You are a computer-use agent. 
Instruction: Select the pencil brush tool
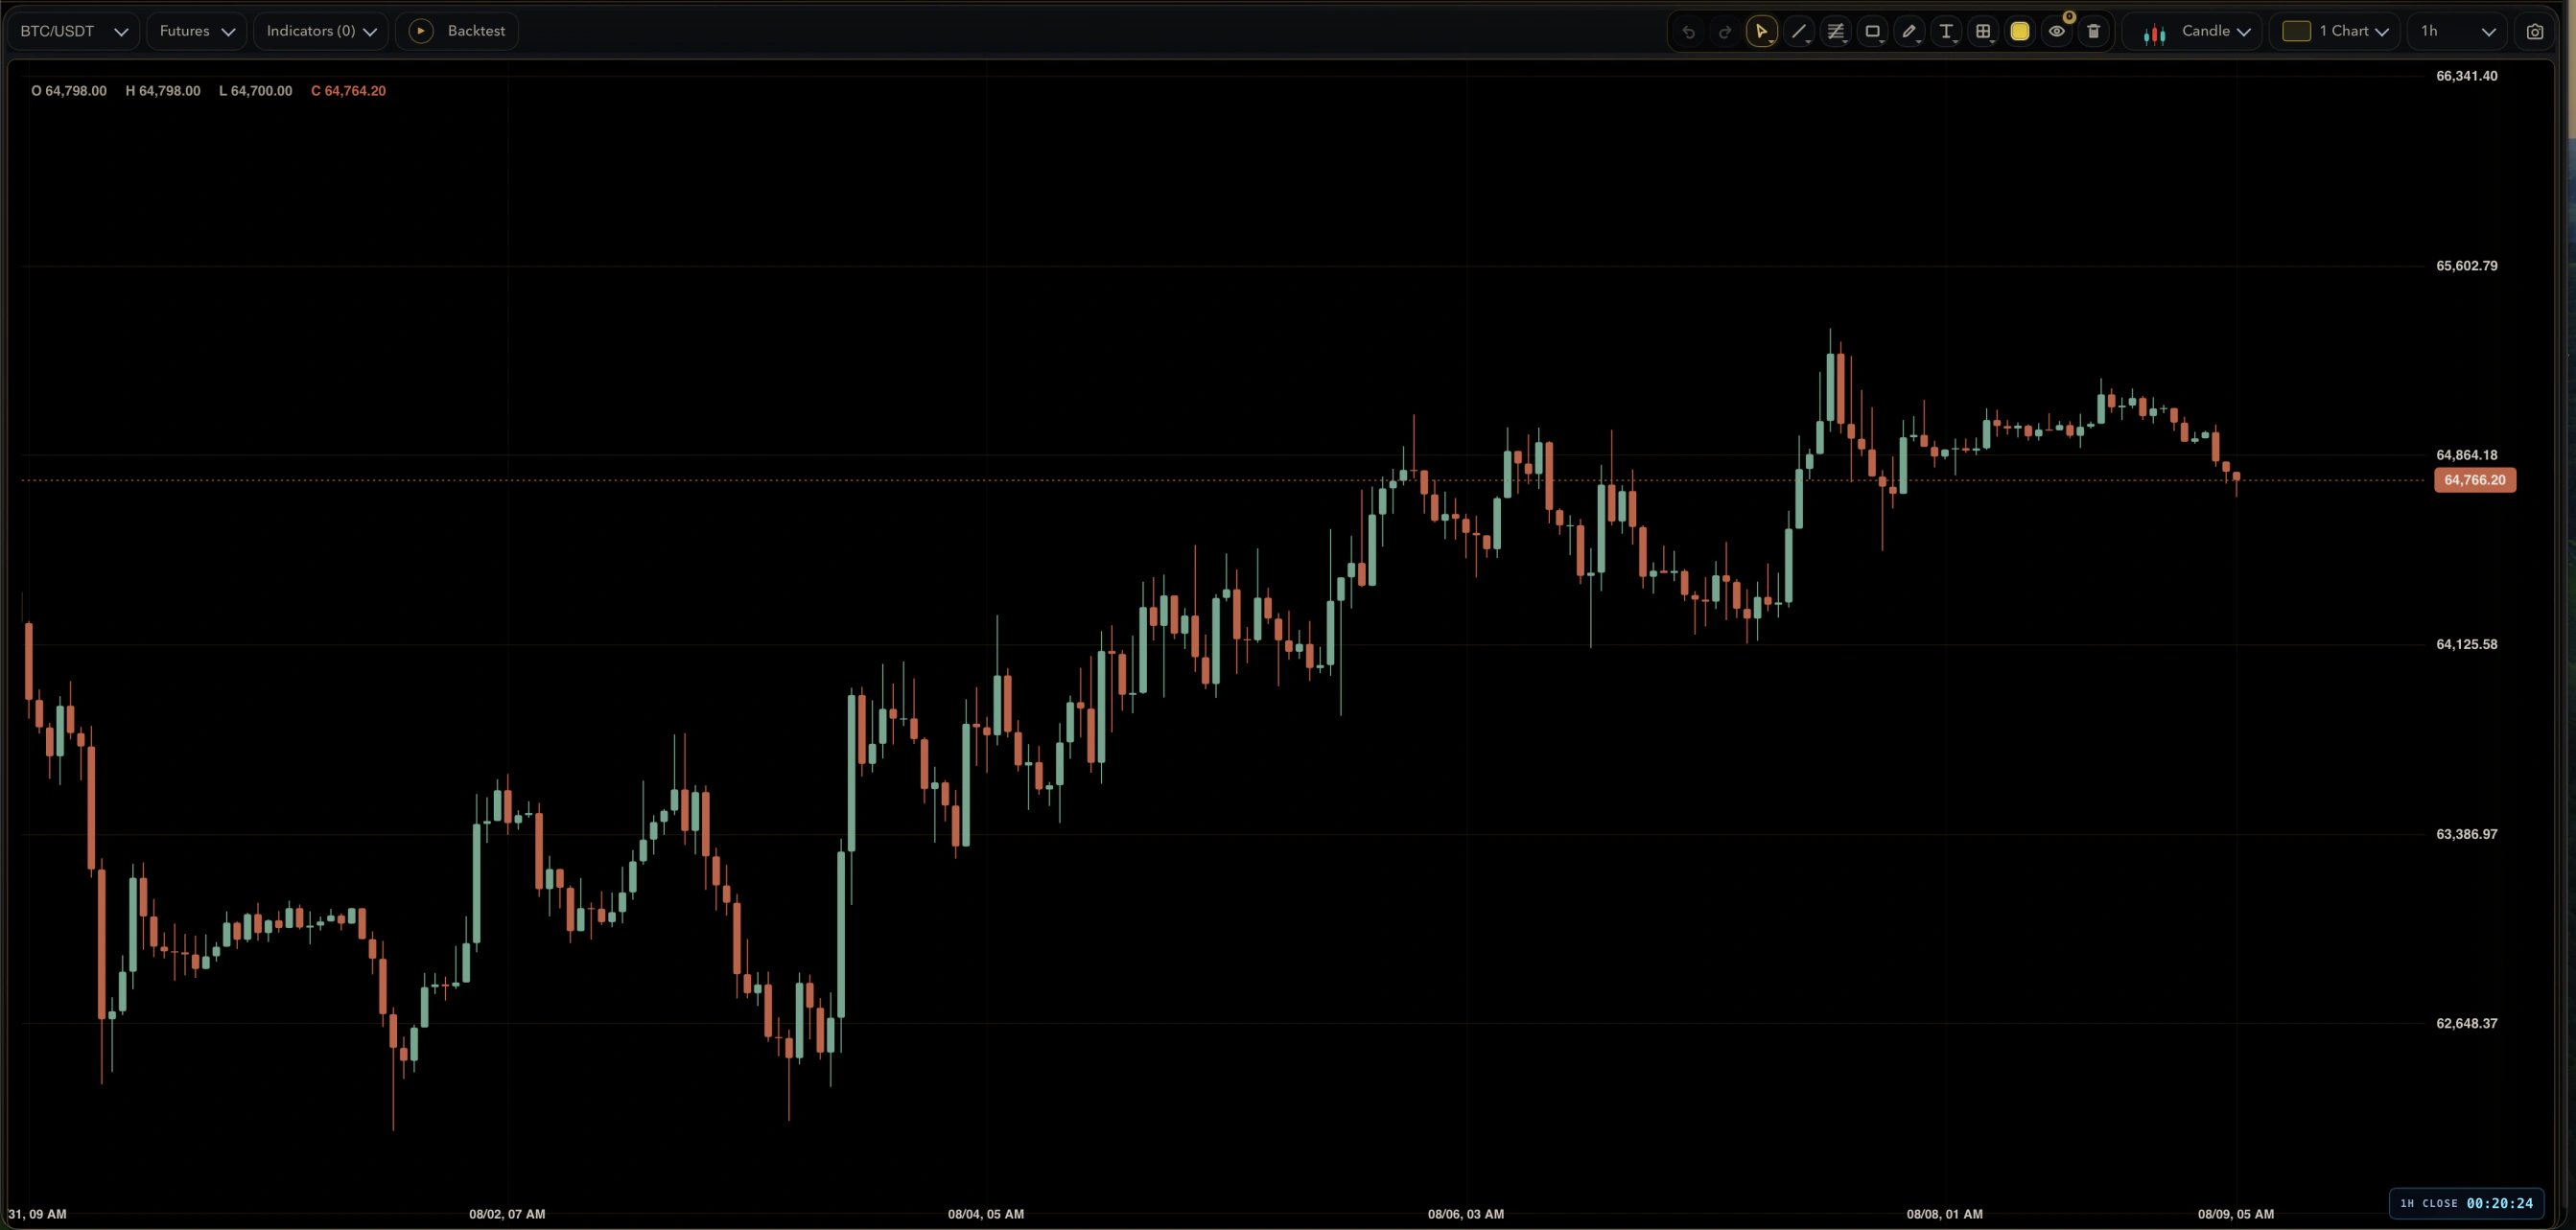click(x=1909, y=31)
